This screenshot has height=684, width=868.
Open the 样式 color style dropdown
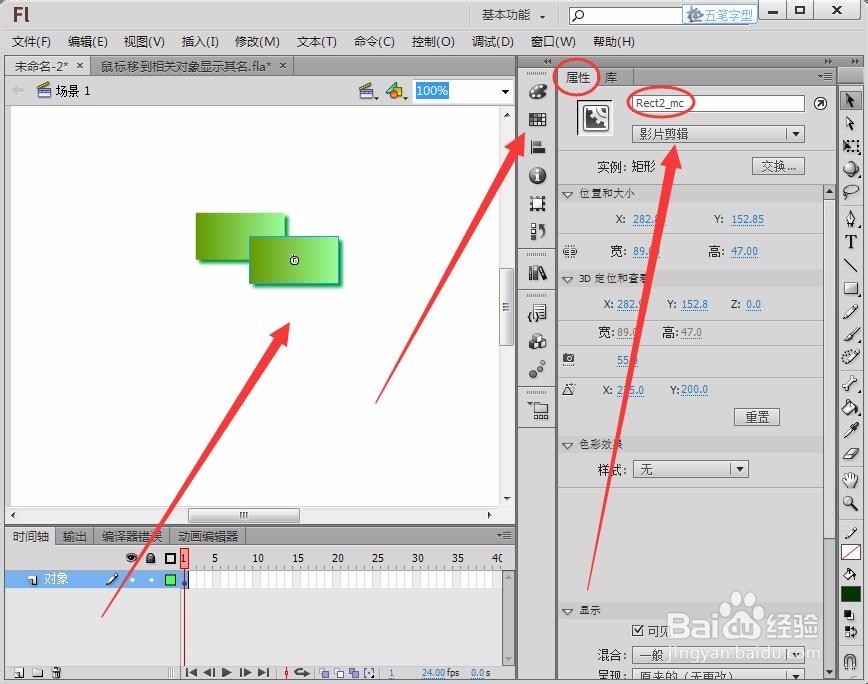(x=691, y=469)
